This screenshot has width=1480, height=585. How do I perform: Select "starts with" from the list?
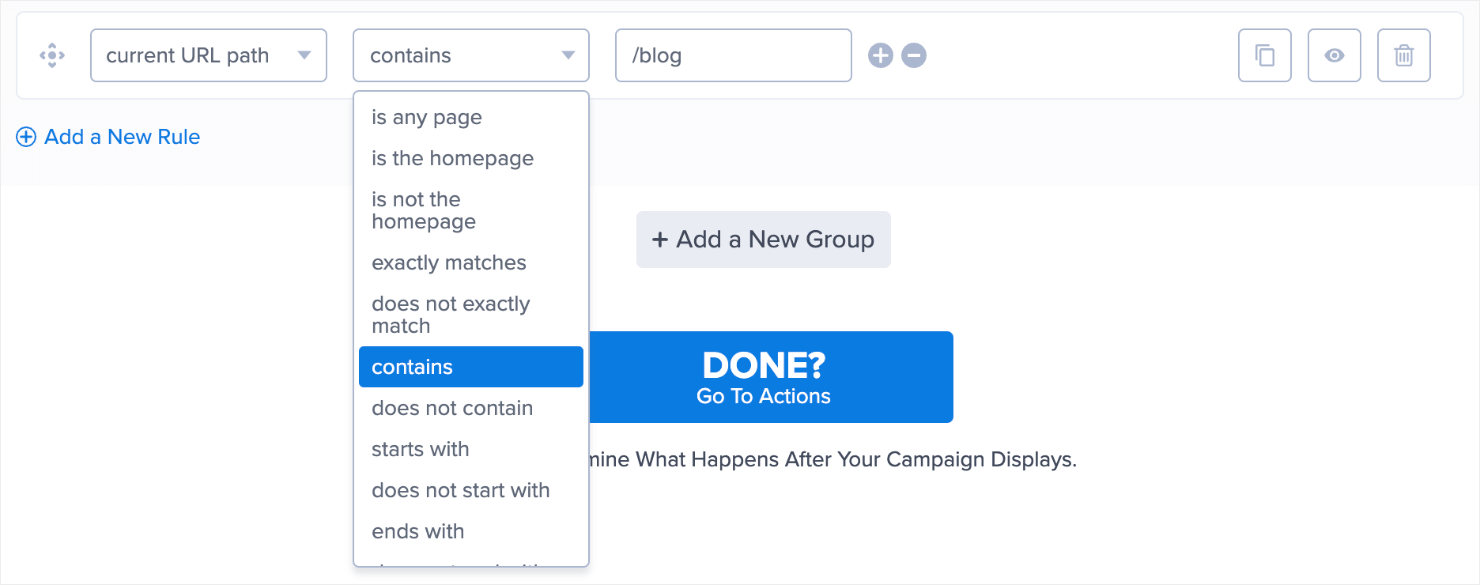click(420, 449)
